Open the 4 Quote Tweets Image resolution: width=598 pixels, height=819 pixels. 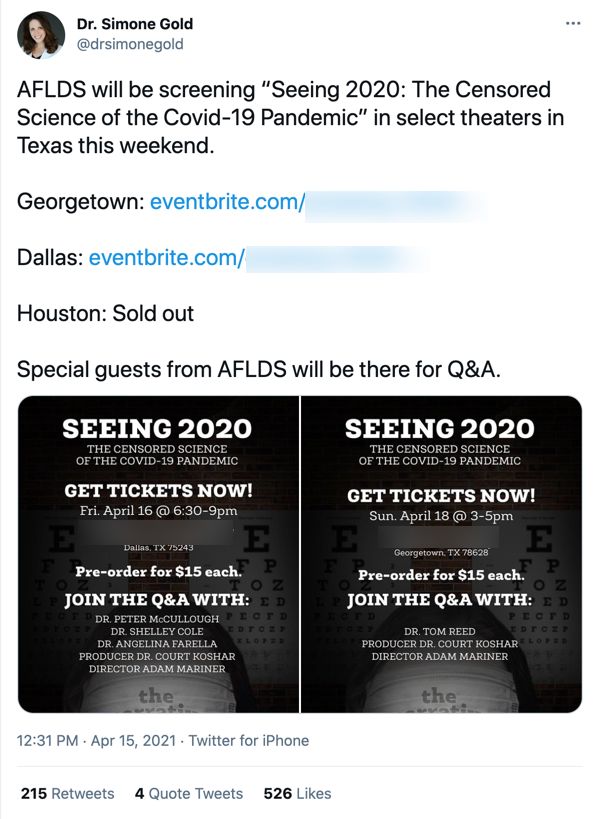188,793
